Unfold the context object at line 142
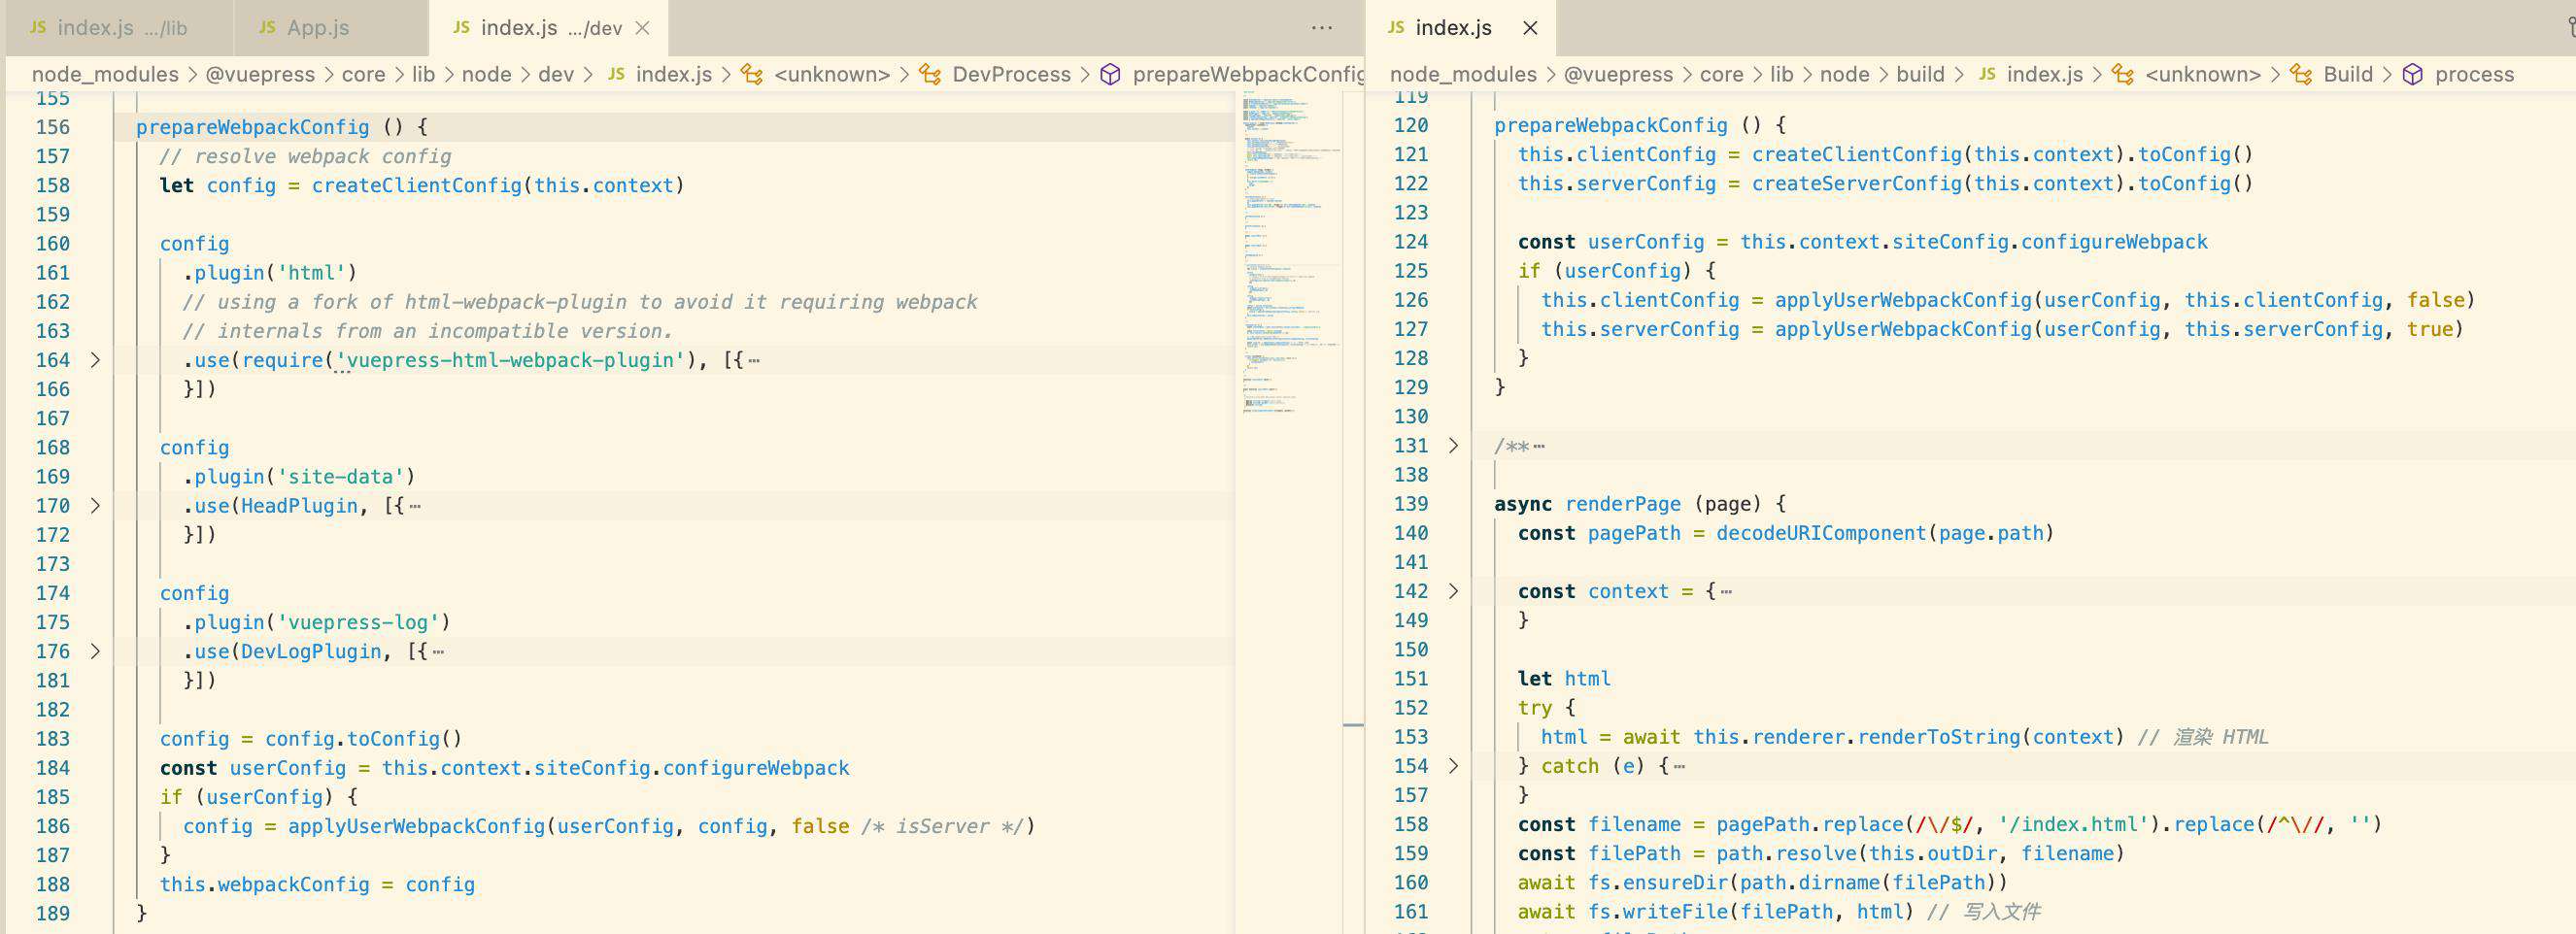This screenshot has width=2576, height=934. click(x=1453, y=591)
